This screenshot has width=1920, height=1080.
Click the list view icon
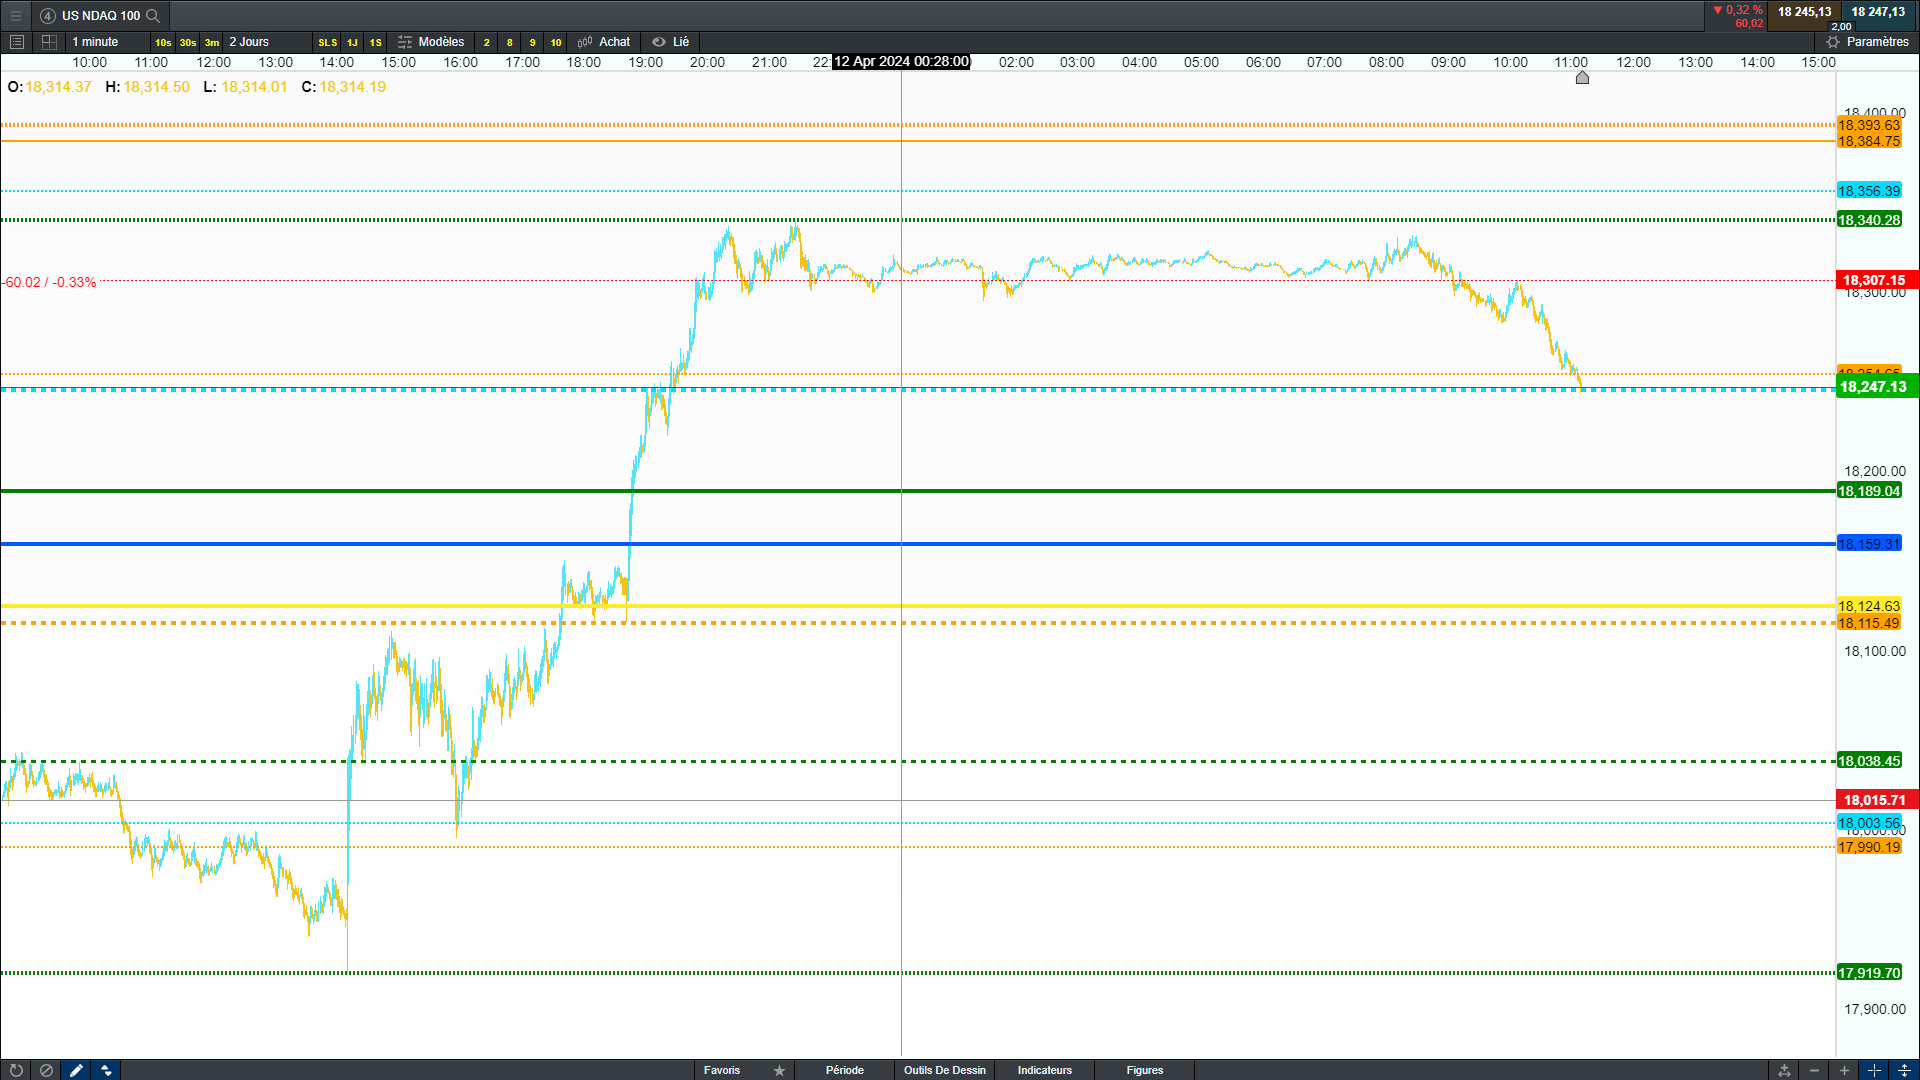(16, 42)
